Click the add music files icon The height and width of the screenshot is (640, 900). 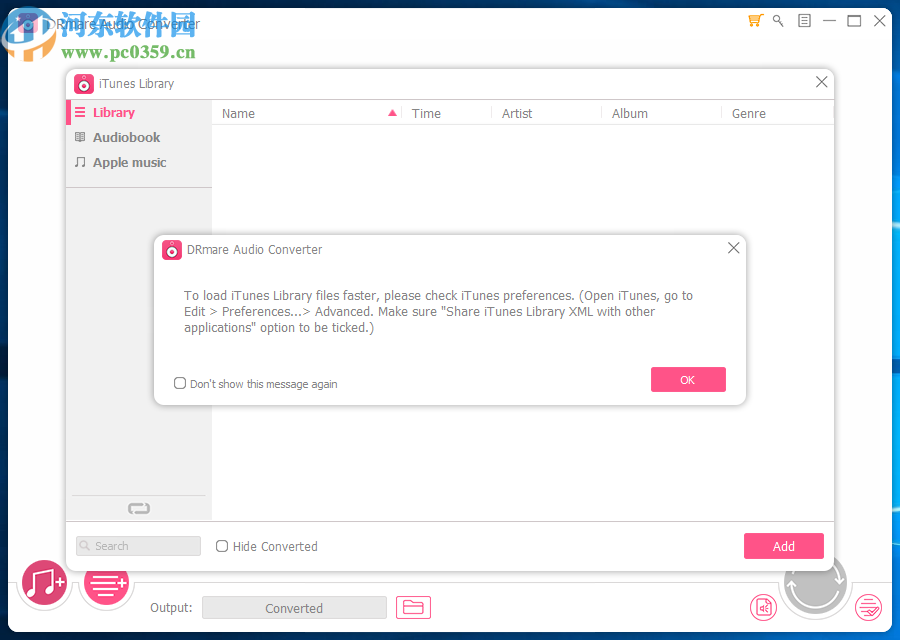pos(44,583)
